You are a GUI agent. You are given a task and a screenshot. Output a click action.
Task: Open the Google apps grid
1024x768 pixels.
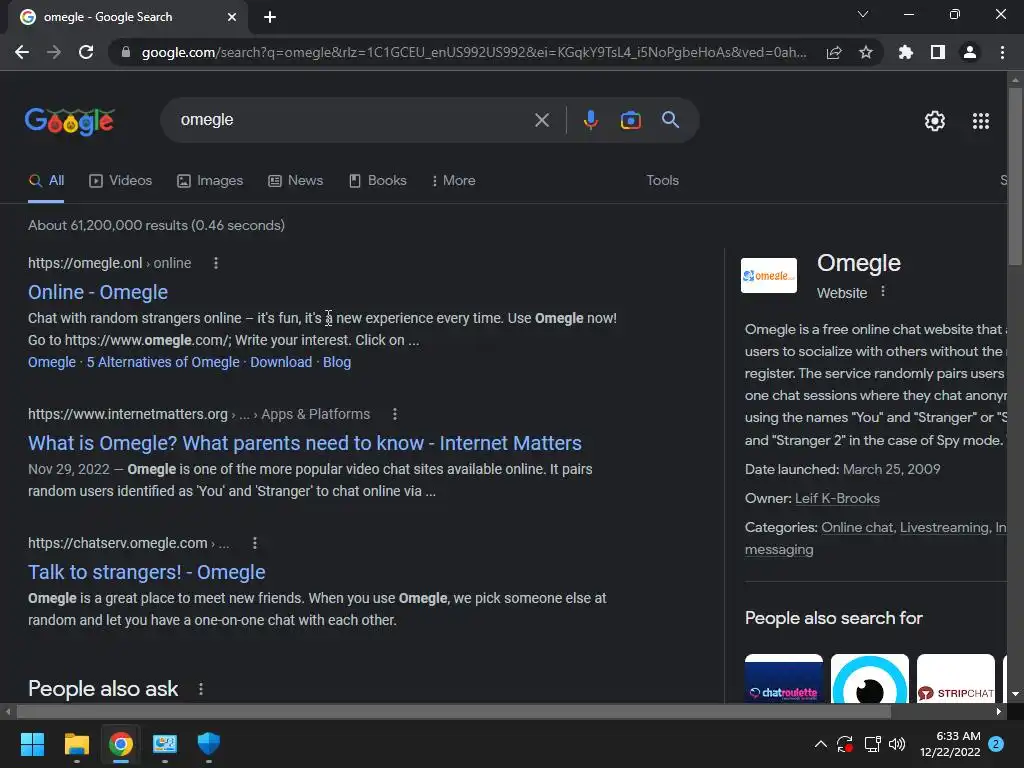click(981, 121)
